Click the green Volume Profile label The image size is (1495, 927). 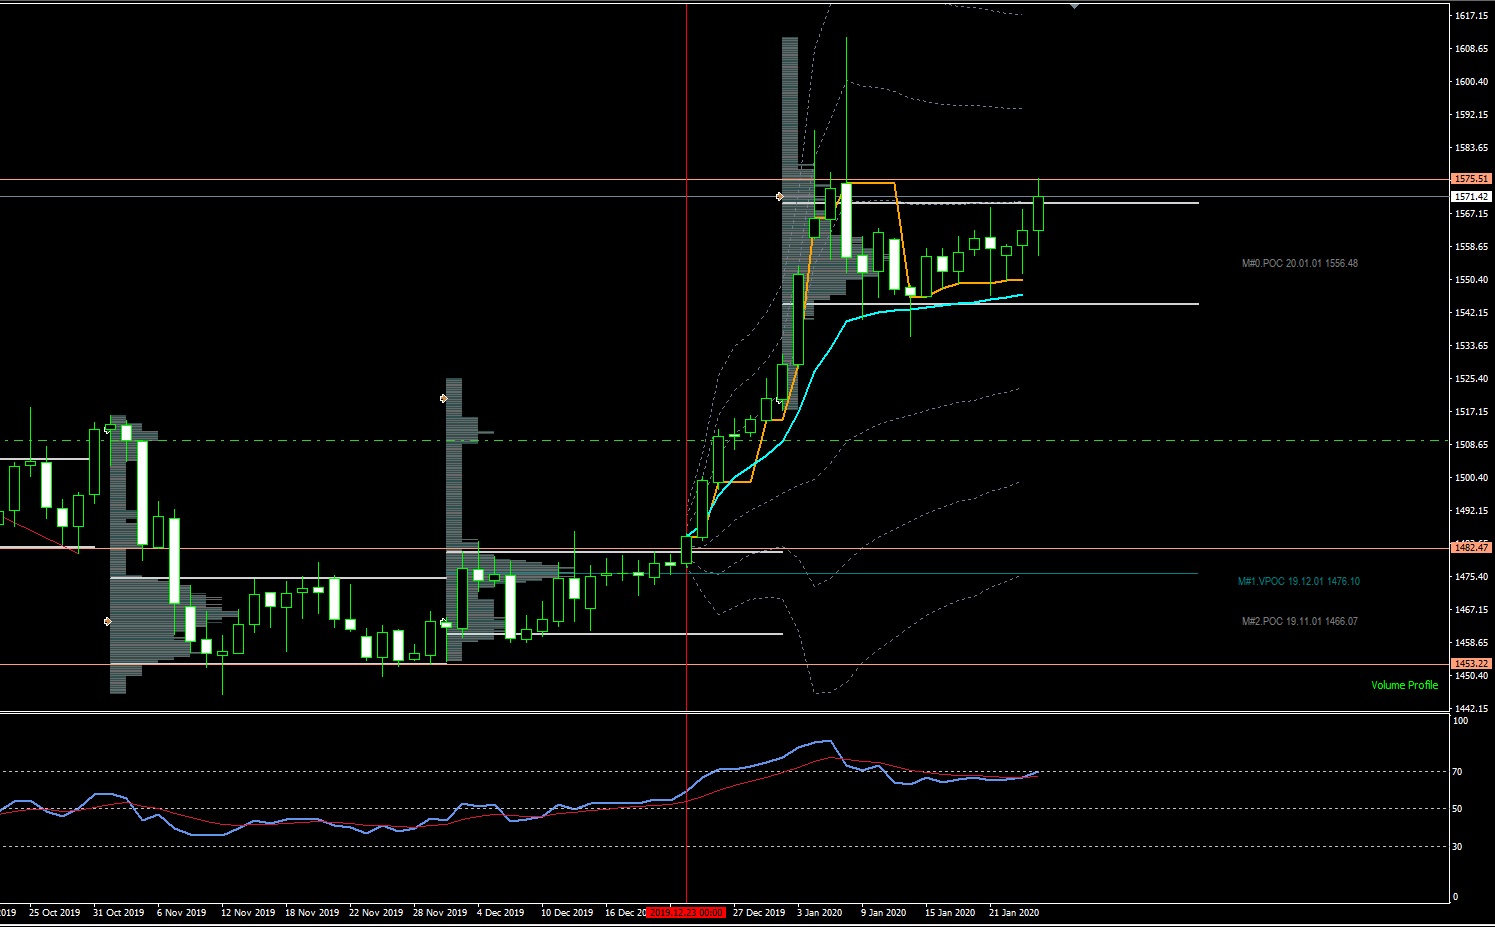click(x=1404, y=685)
